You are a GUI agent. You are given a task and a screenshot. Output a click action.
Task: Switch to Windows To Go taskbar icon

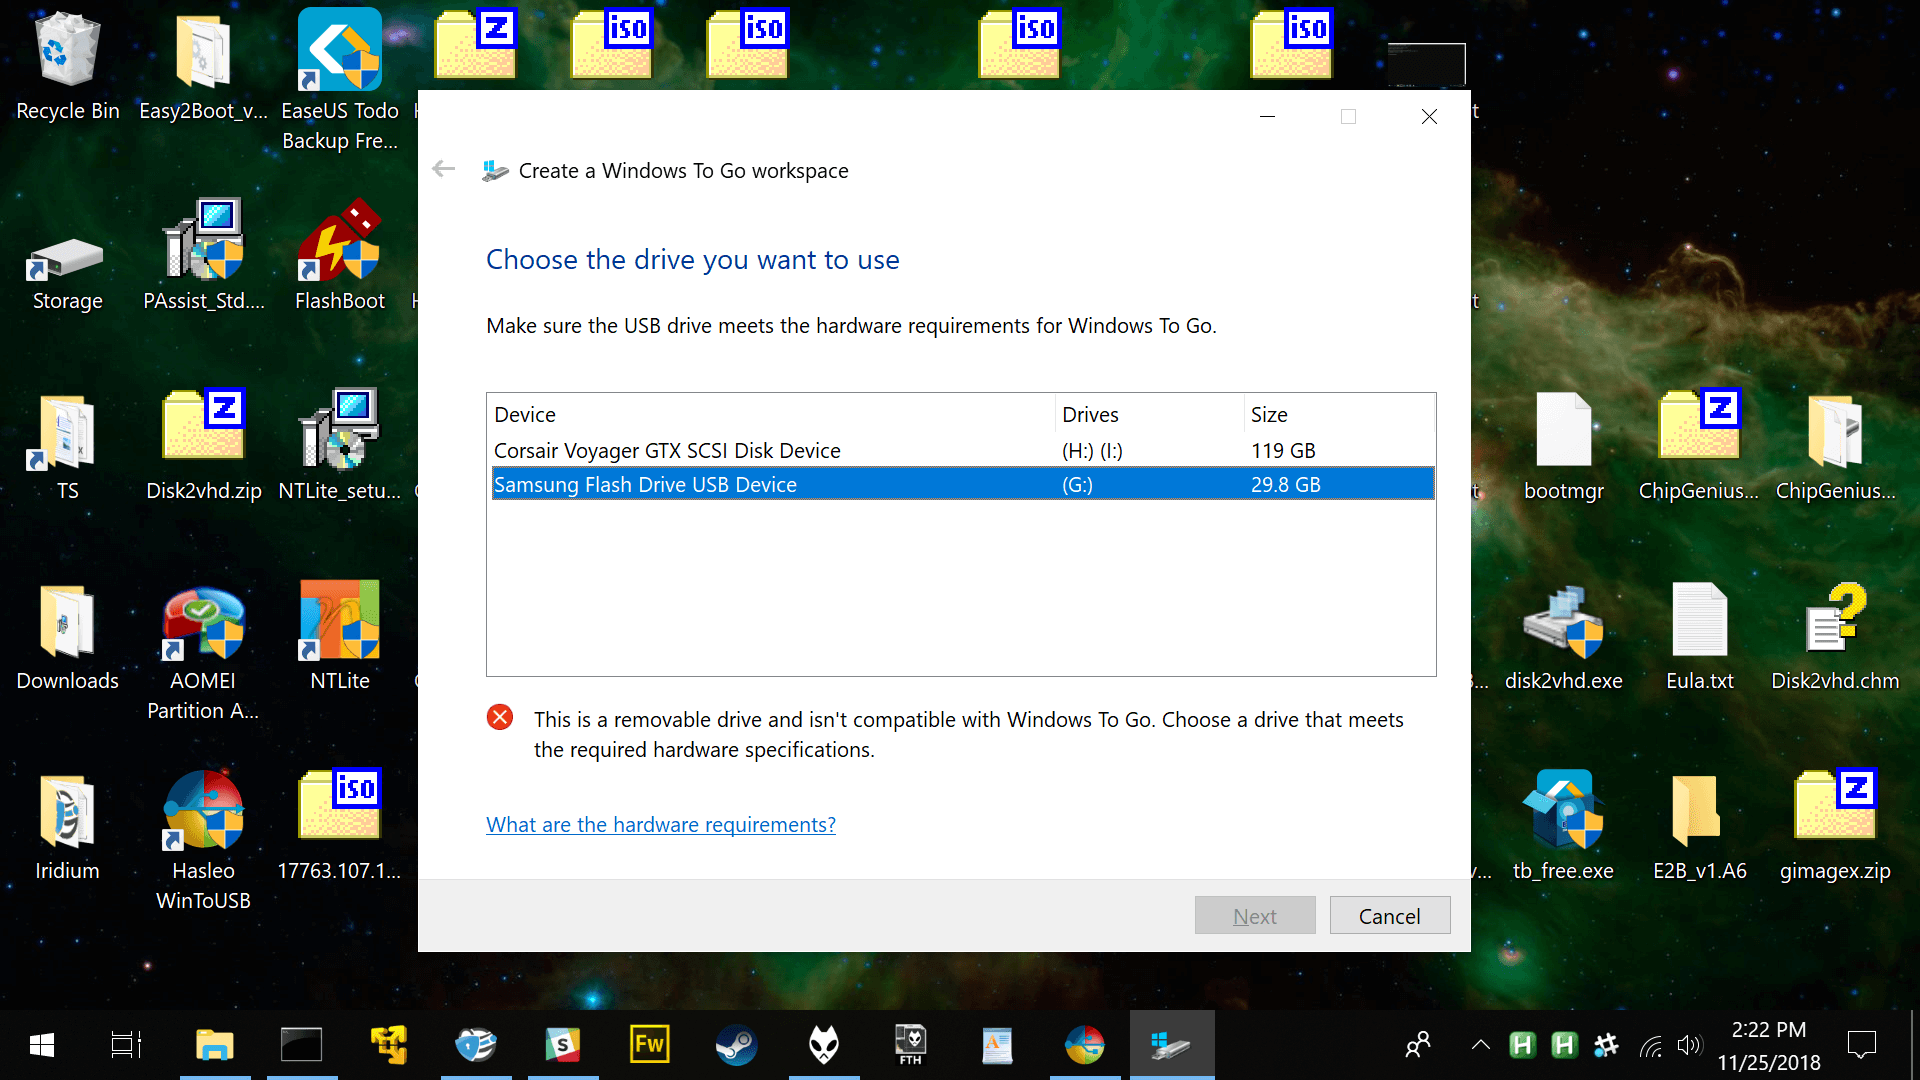tap(1172, 1045)
